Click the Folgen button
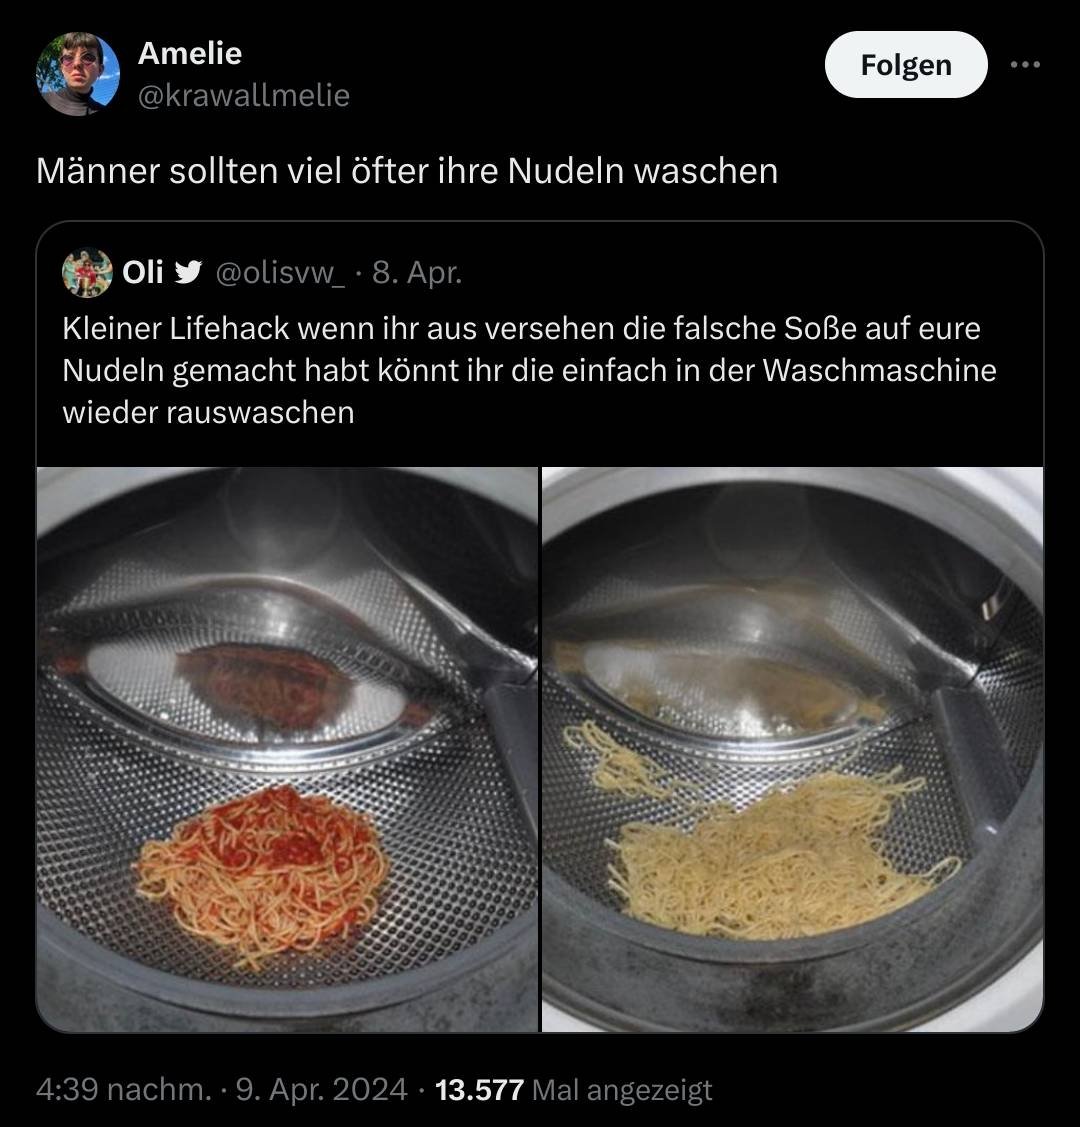 906,65
